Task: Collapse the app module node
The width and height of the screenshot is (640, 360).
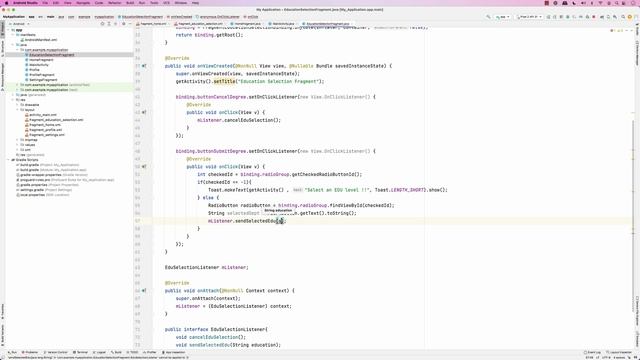Action: (9, 30)
